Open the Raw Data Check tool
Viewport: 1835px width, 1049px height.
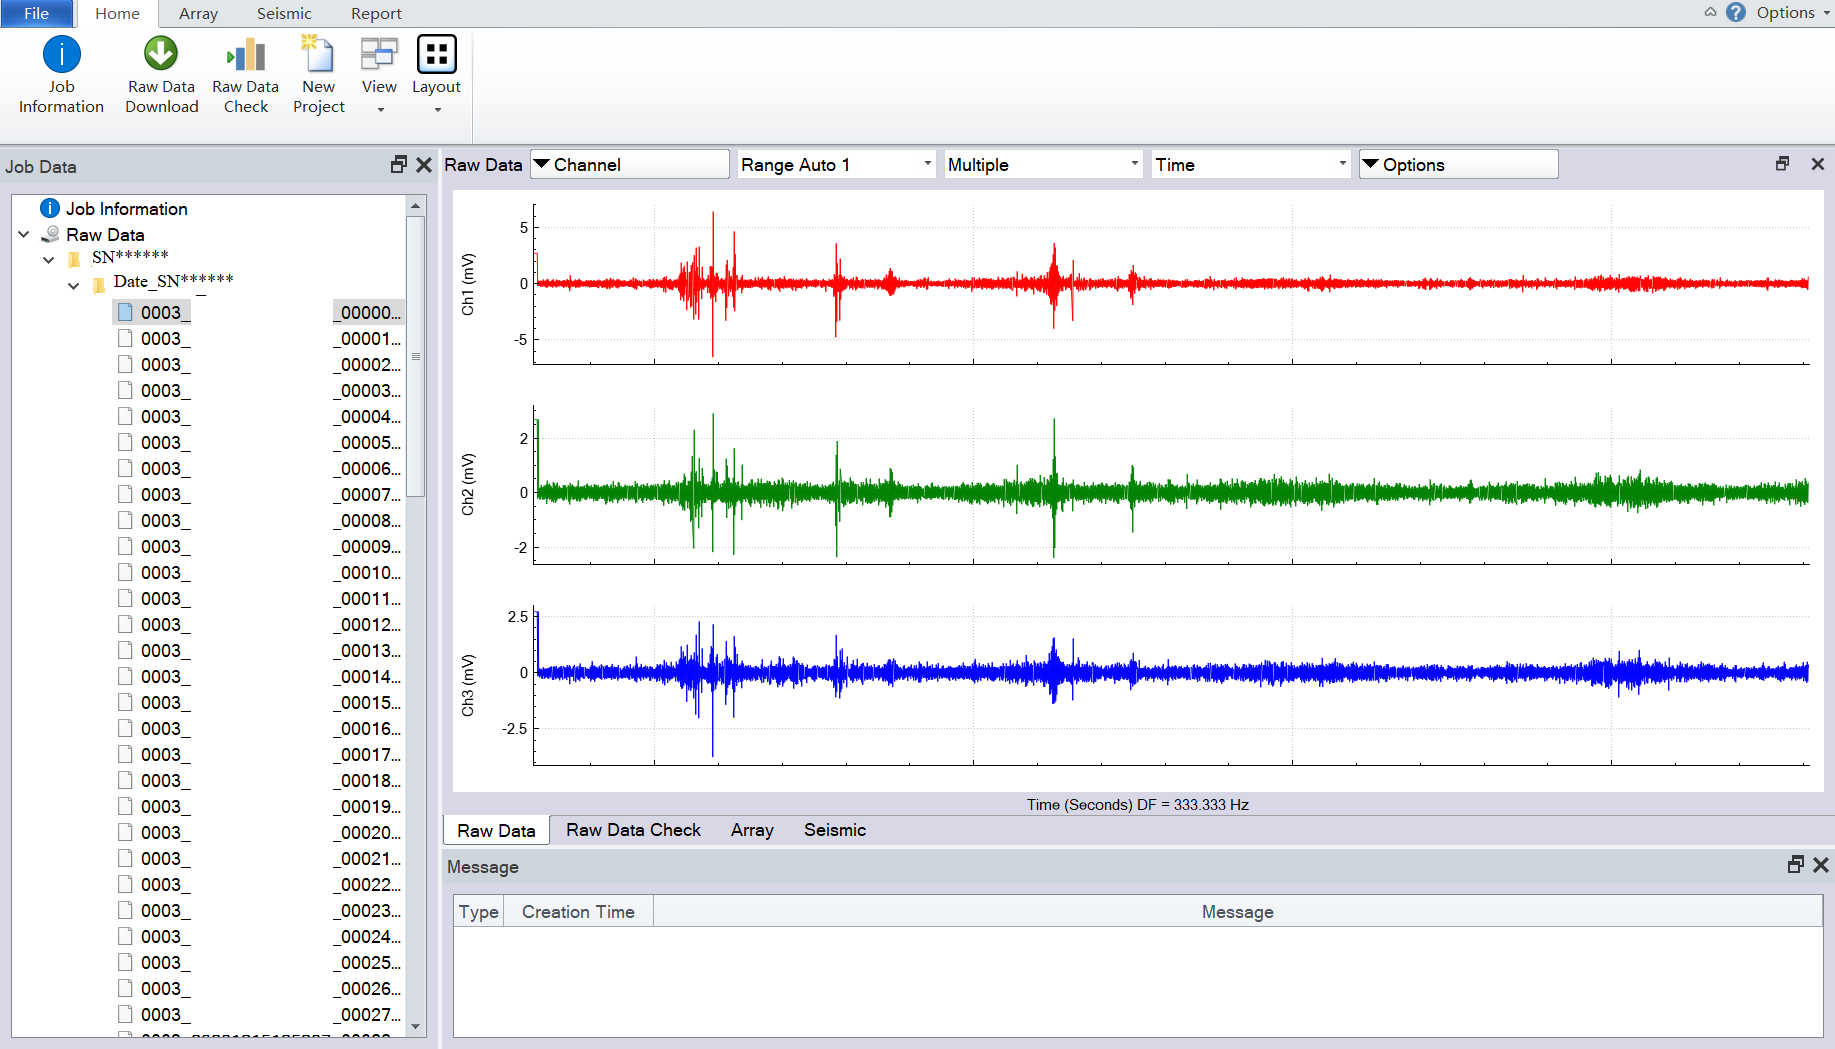click(246, 76)
